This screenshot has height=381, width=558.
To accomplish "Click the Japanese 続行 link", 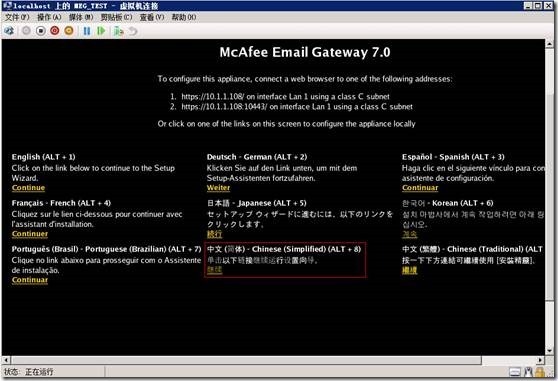I will pos(214,234).
